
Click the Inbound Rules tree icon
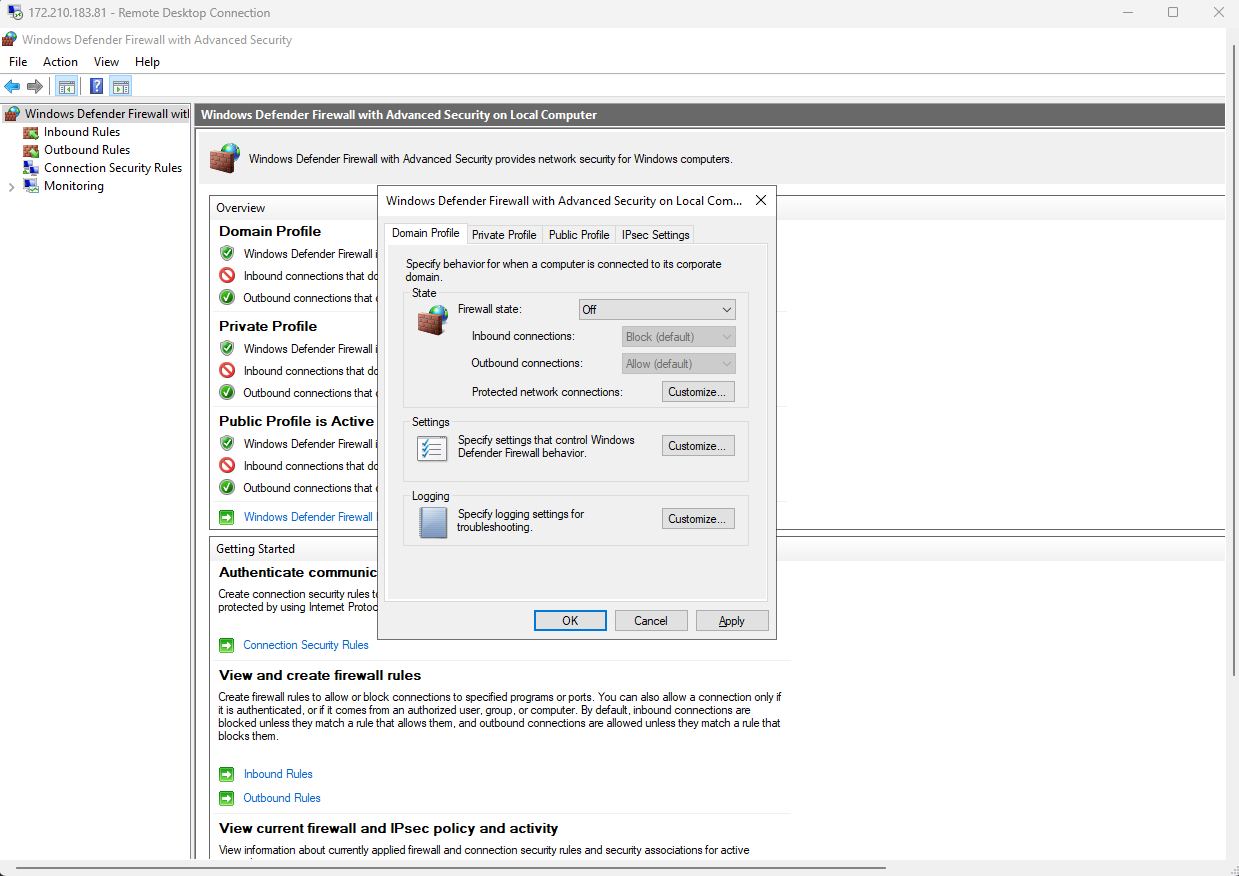pos(31,132)
